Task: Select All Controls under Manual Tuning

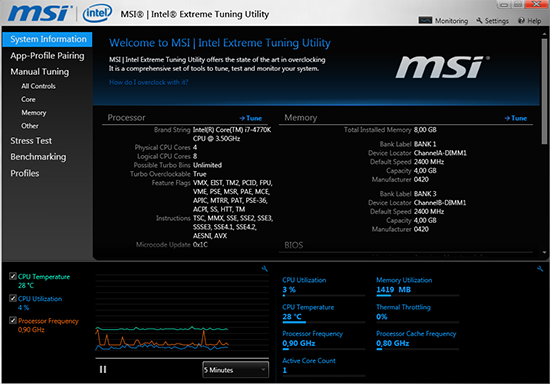Action: pyautogui.click(x=38, y=86)
